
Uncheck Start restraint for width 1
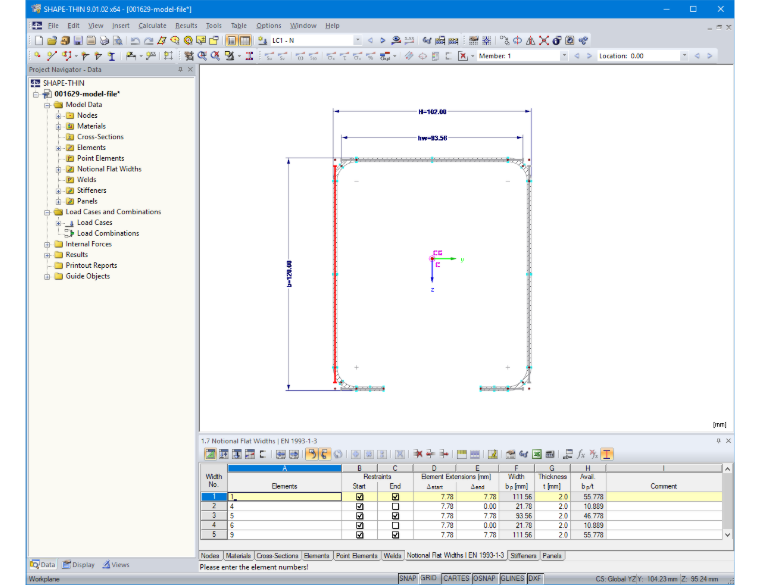pos(359,497)
